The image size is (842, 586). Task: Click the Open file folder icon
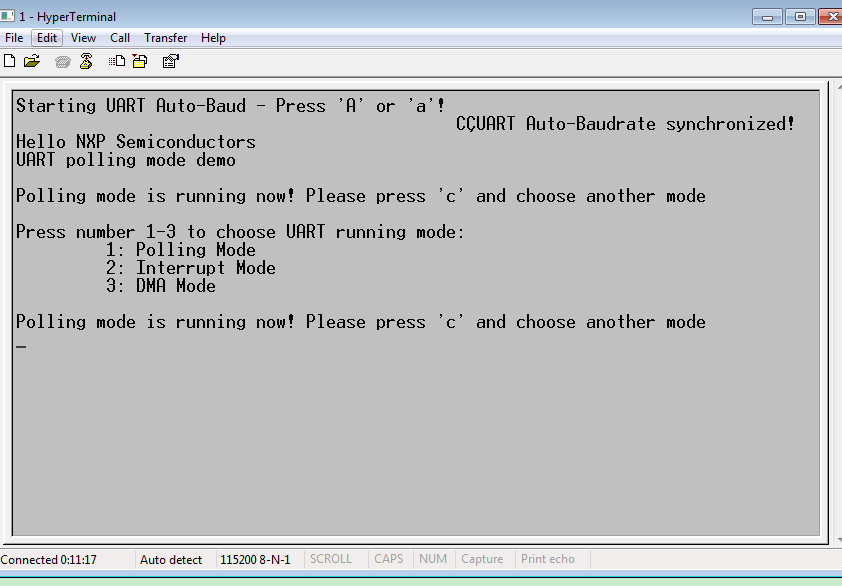pyautogui.click(x=32, y=61)
